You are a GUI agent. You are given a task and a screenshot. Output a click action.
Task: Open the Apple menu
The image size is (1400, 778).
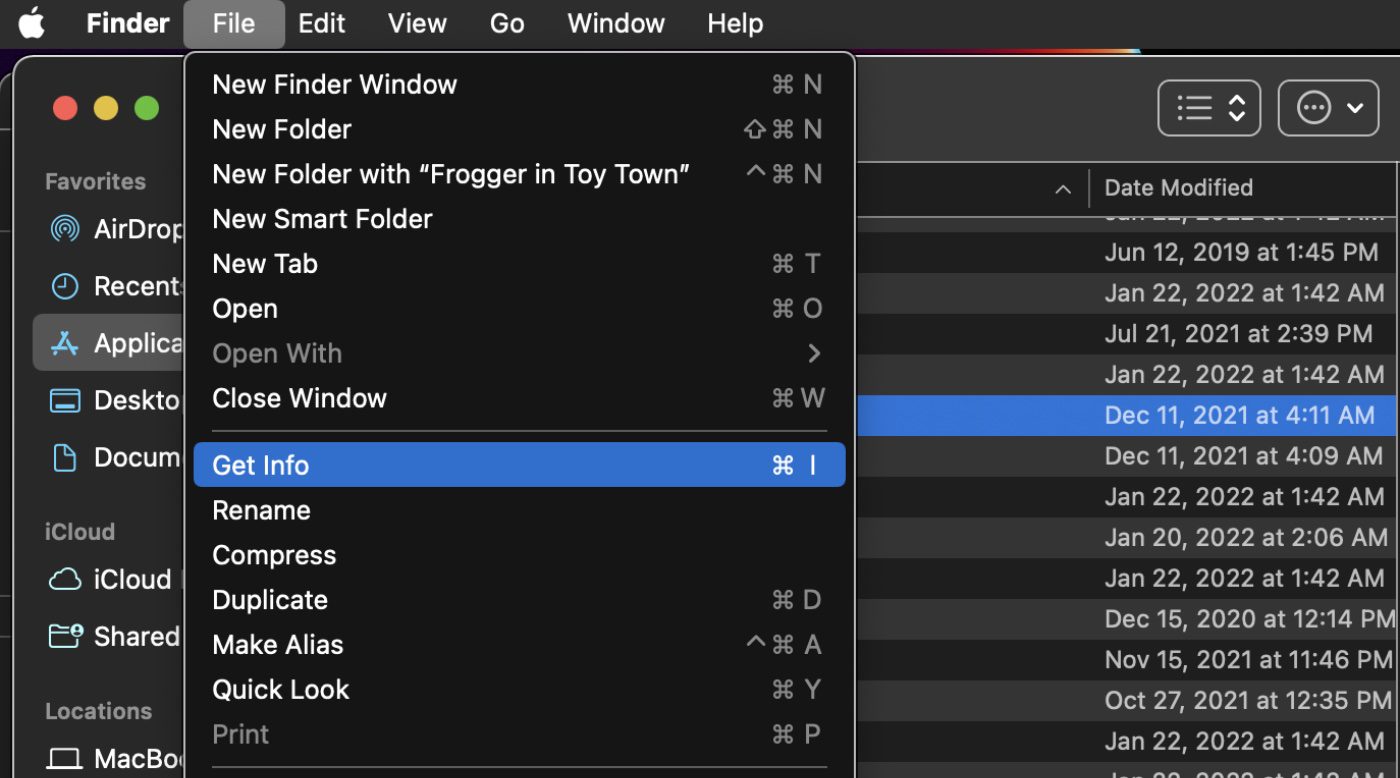pos(32,23)
